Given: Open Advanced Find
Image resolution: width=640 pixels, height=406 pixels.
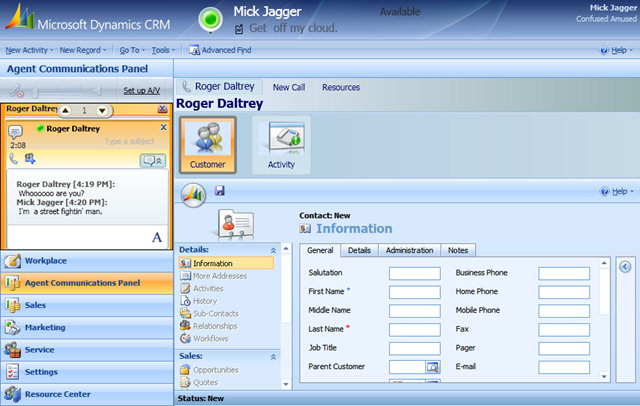Looking at the screenshot, I should coord(220,50).
